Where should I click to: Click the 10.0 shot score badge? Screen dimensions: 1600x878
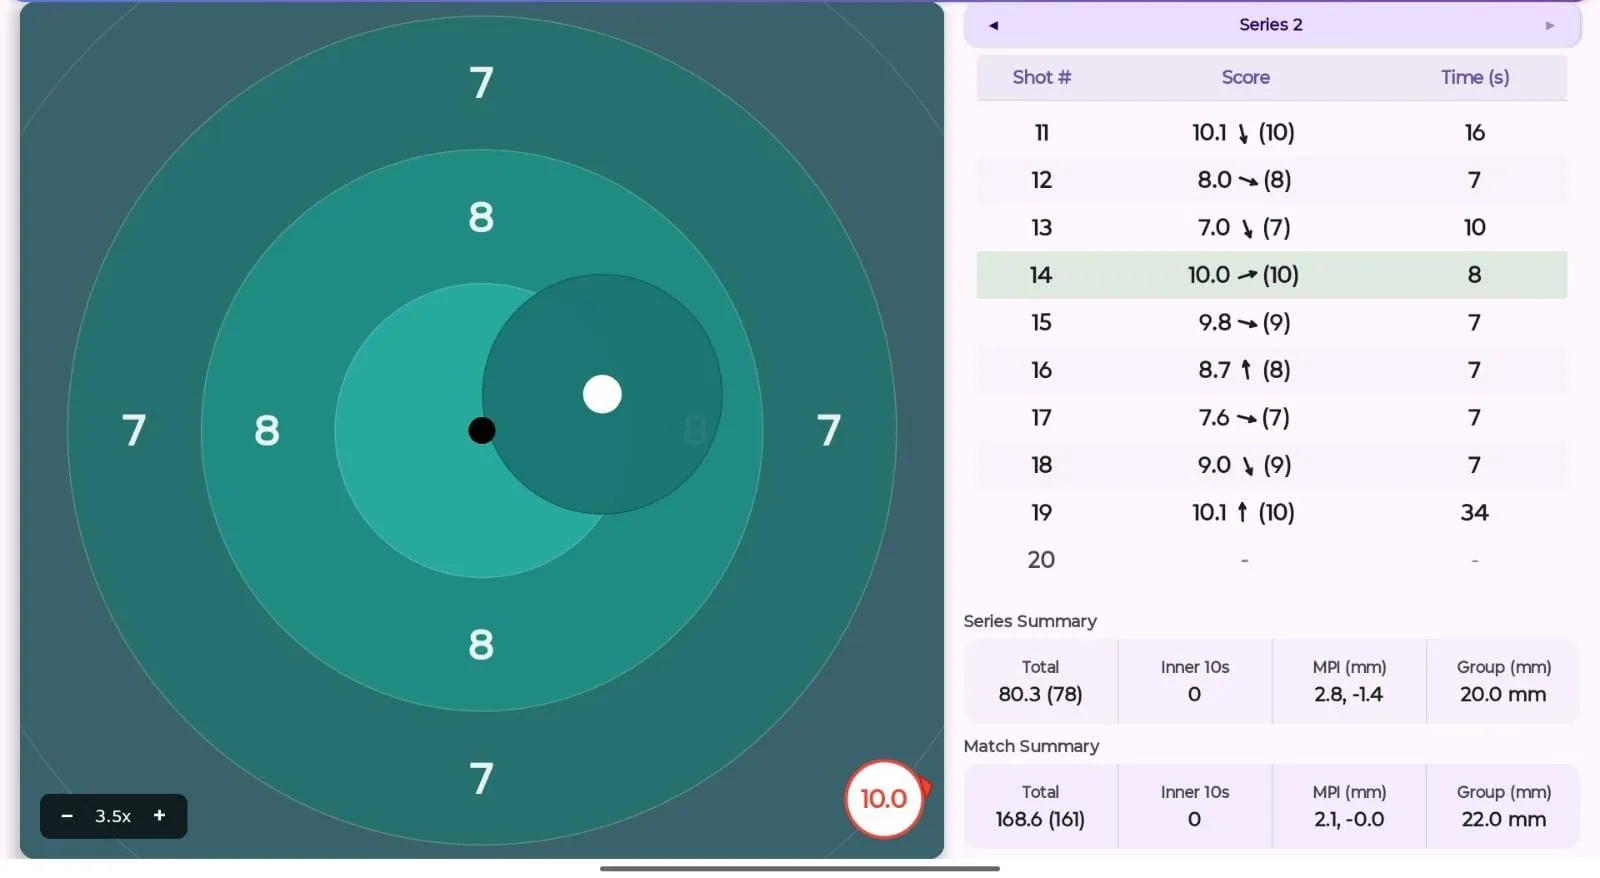coord(884,799)
